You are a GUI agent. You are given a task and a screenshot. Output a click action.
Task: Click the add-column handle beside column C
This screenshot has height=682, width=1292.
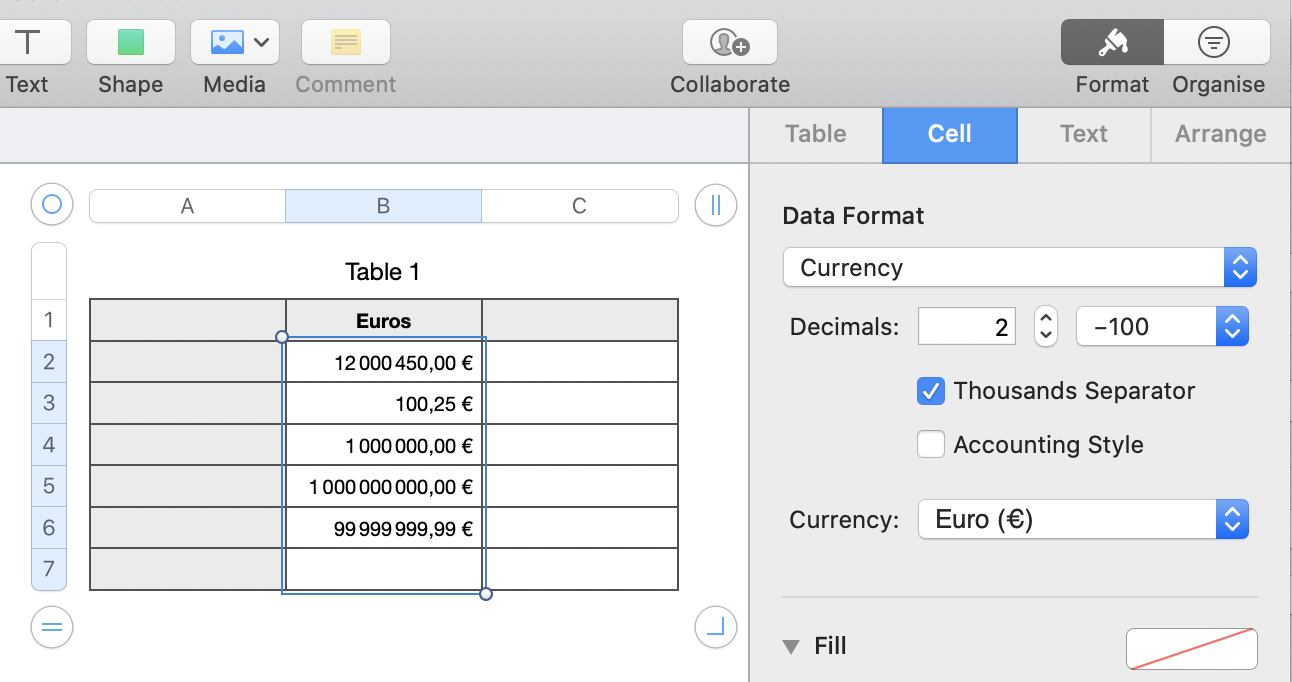pos(715,206)
